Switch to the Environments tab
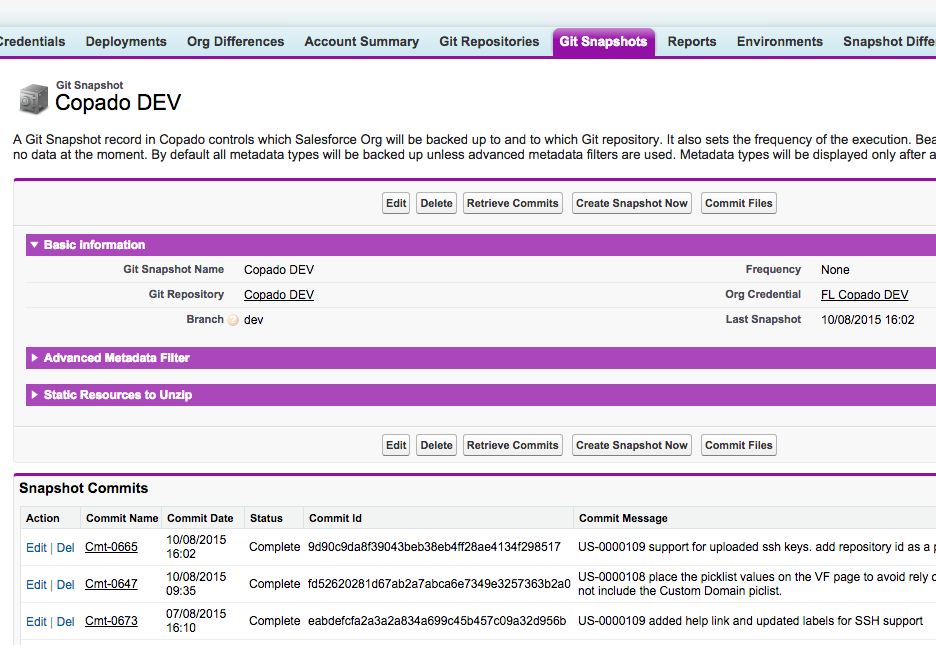 click(780, 42)
